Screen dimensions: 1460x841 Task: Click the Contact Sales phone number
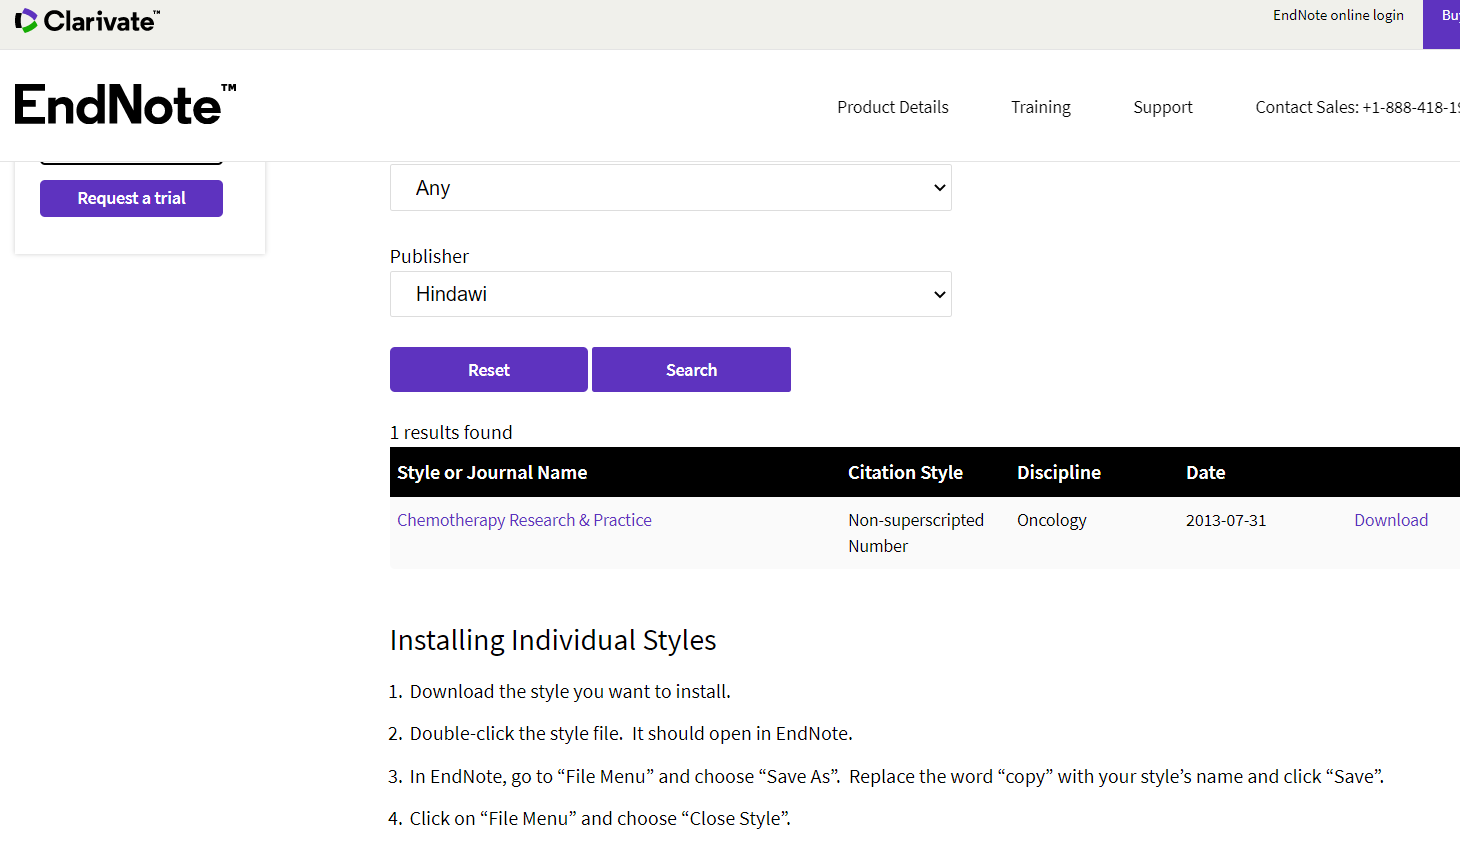click(1357, 107)
